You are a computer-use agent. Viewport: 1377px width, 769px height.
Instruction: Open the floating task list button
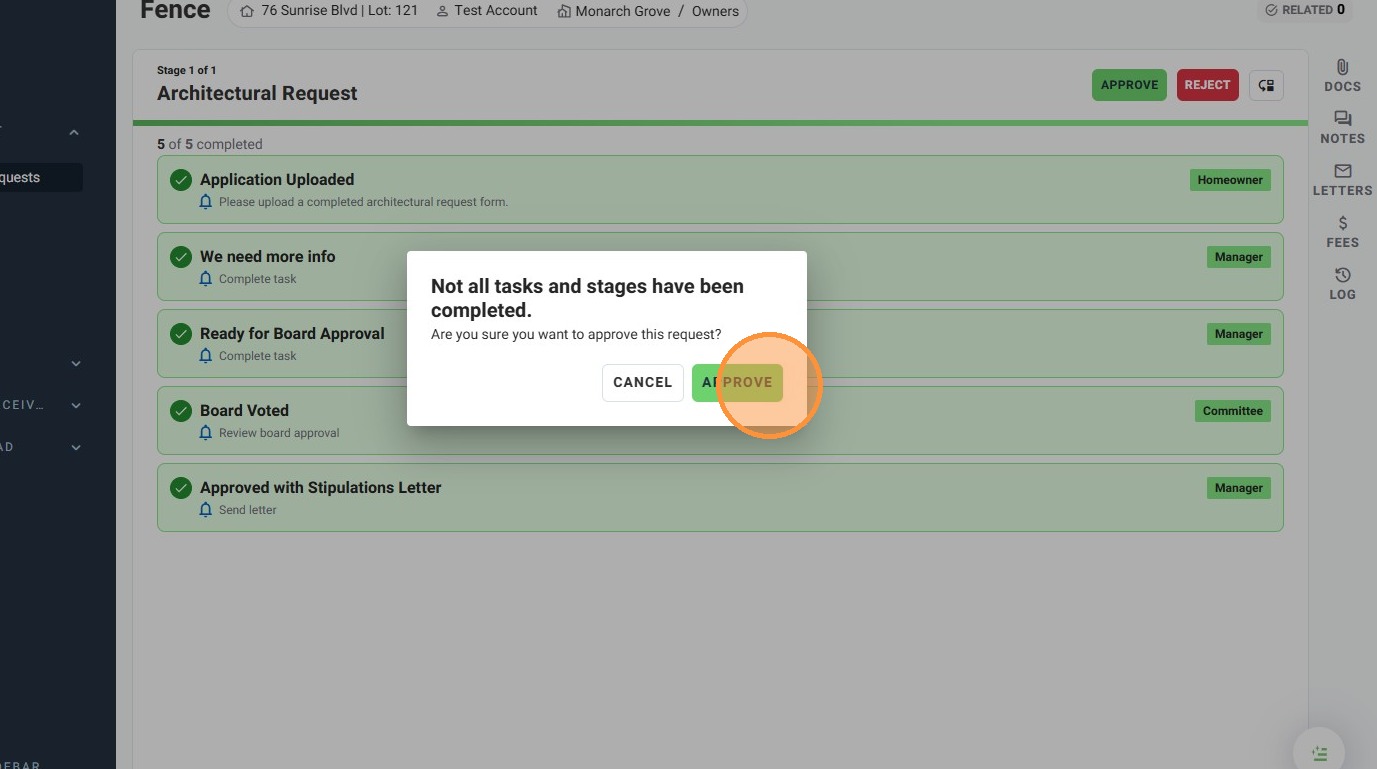pos(1319,753)
